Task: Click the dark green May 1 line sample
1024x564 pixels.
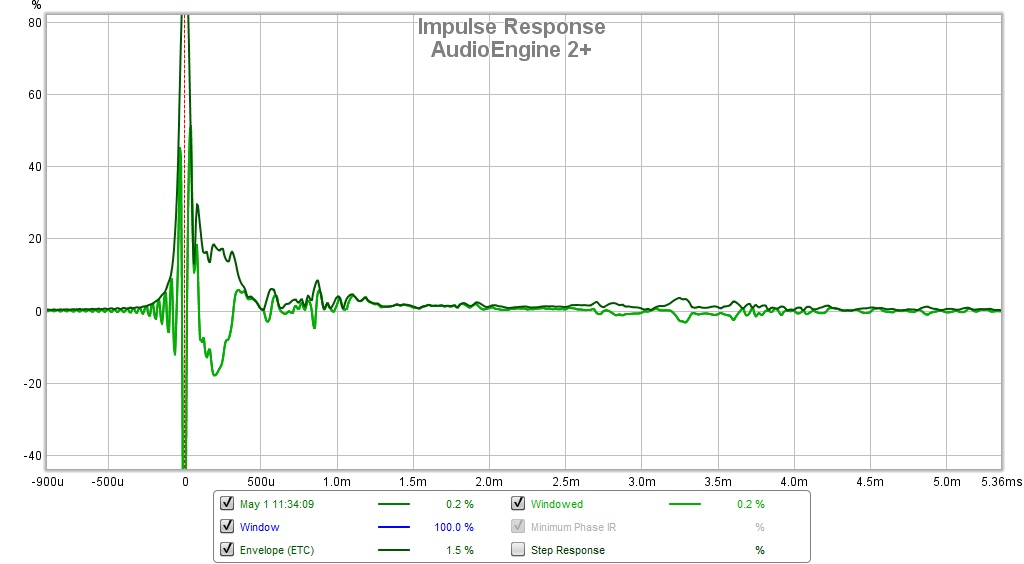Action: pos(394,504)
